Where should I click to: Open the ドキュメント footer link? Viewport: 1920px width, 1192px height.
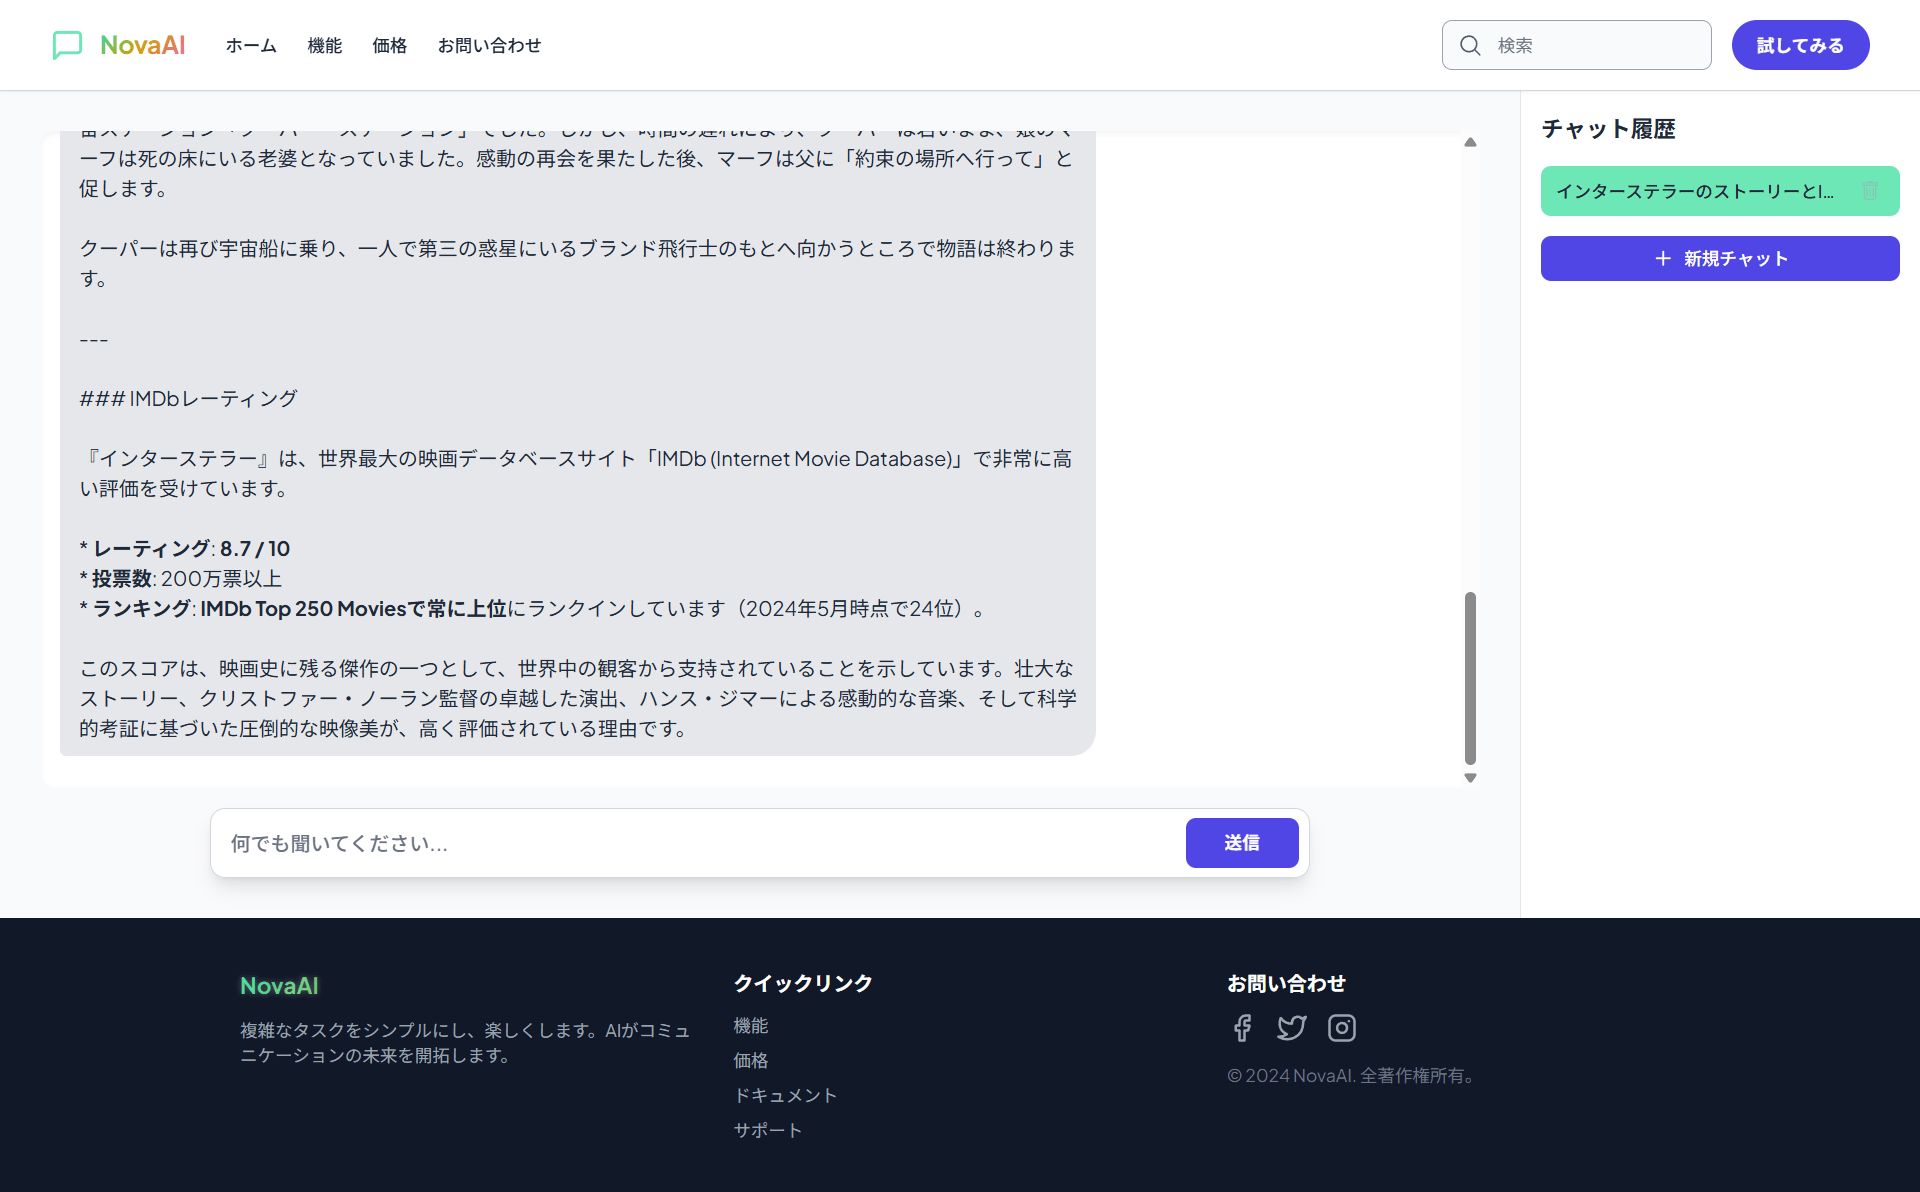785,1095
